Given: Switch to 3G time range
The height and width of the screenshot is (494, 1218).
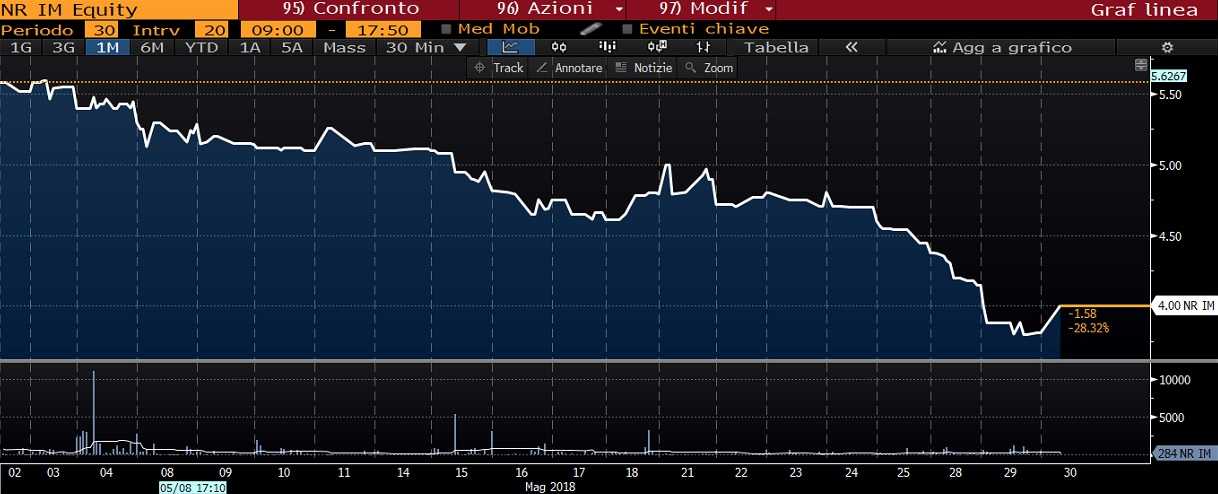Looking at the screenshot, I should [63, 47].
